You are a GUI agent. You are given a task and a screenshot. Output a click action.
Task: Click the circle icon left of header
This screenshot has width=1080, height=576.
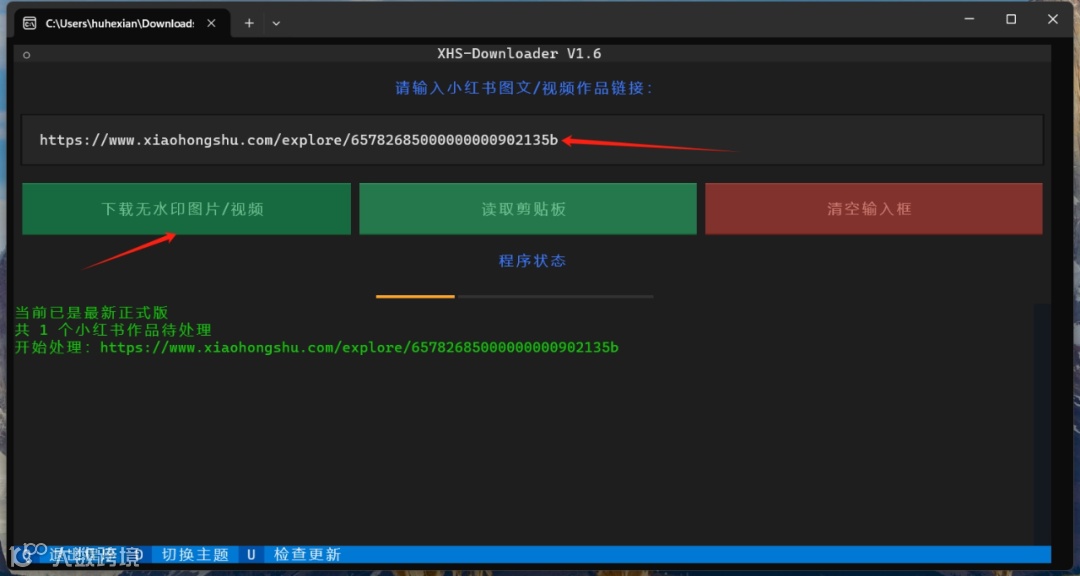26,54
